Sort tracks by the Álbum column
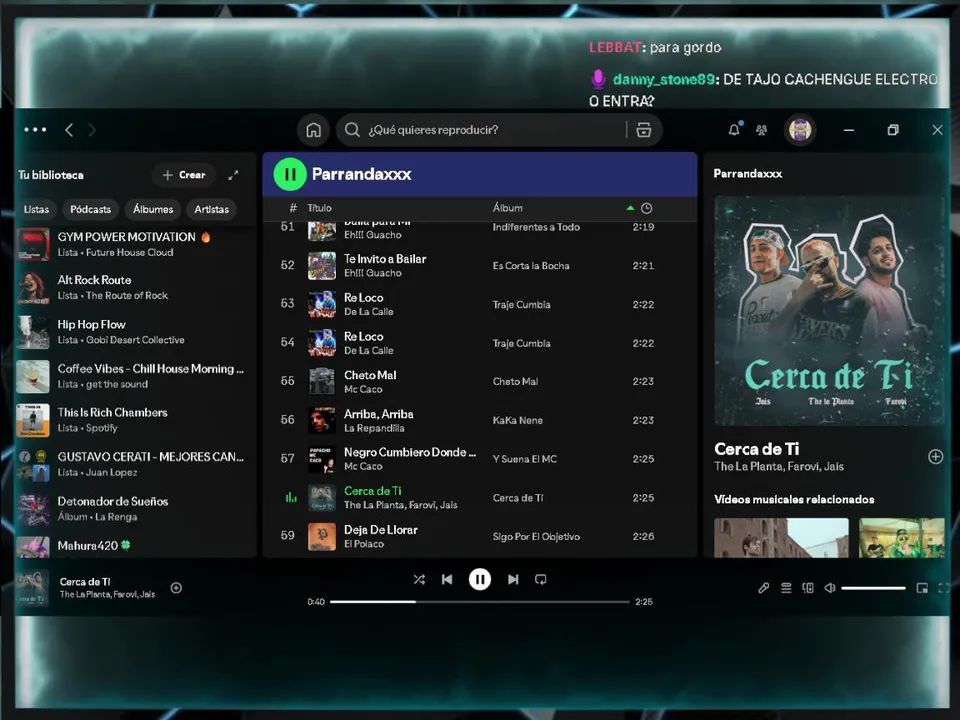The height and width of the screenshot is (720, 960). tap(508, 208)
